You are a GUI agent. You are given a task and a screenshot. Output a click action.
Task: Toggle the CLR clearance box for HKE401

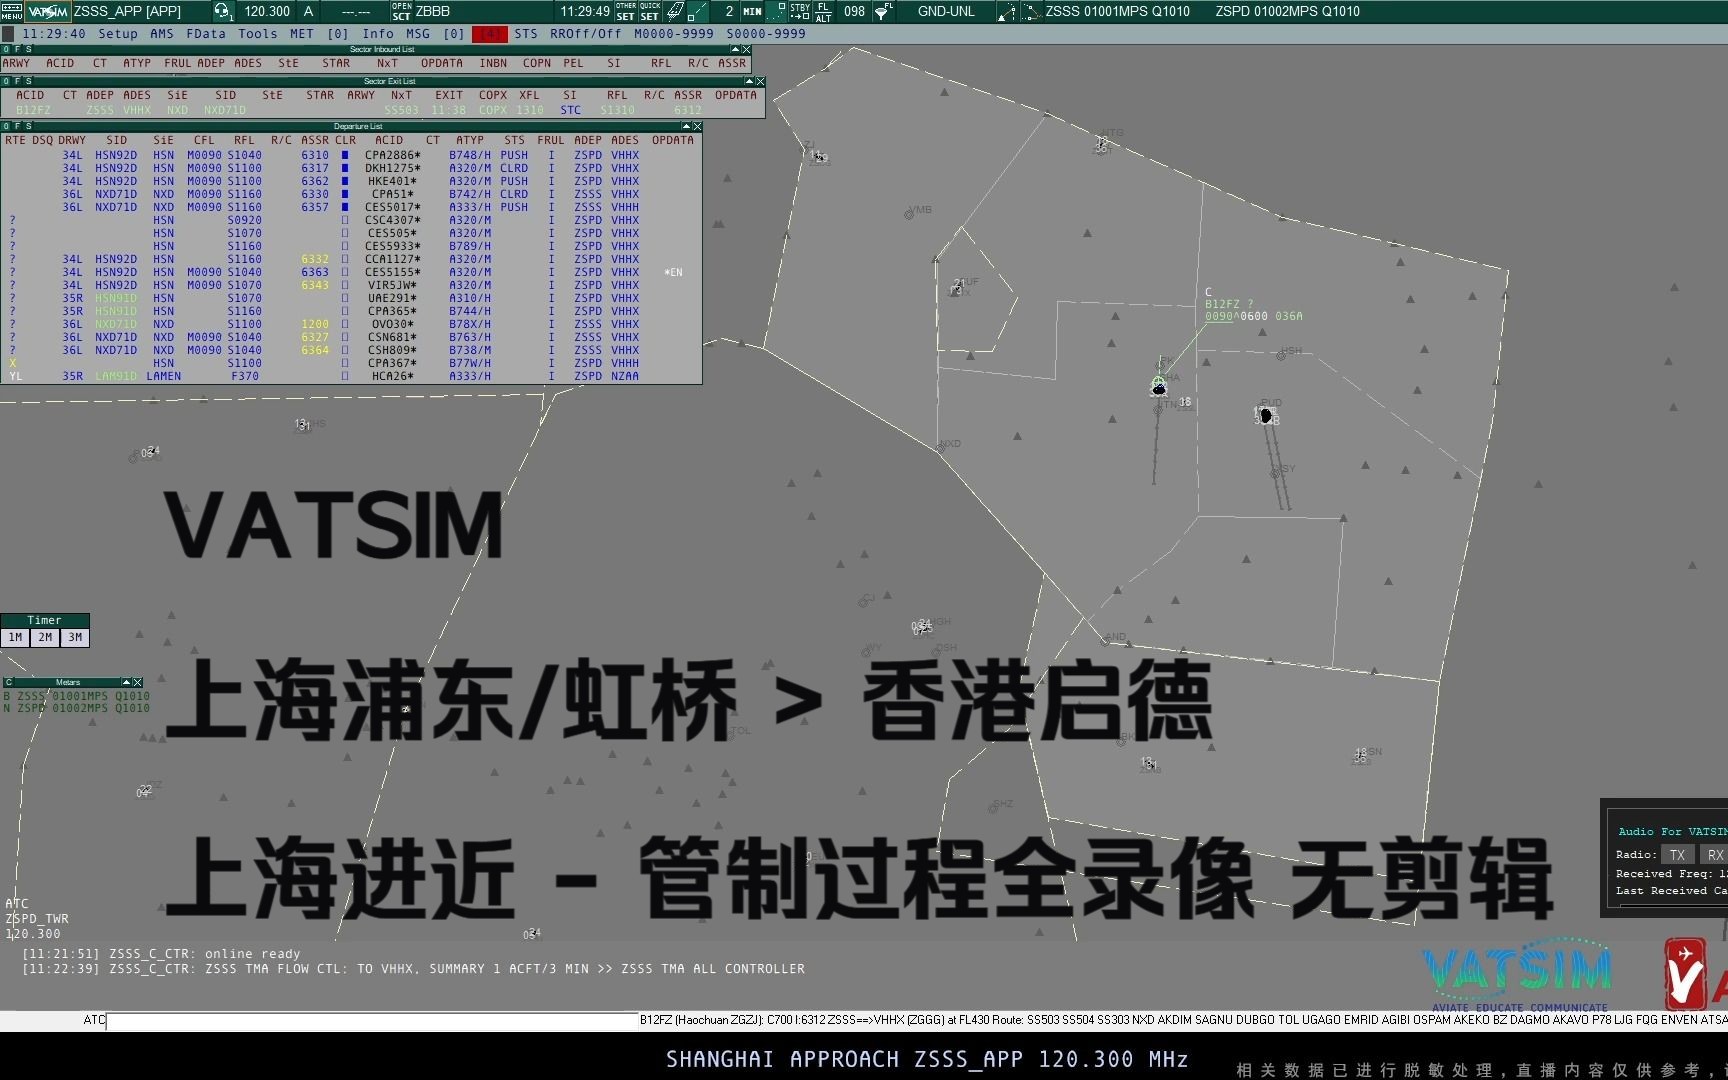click(x=345, y=181)
